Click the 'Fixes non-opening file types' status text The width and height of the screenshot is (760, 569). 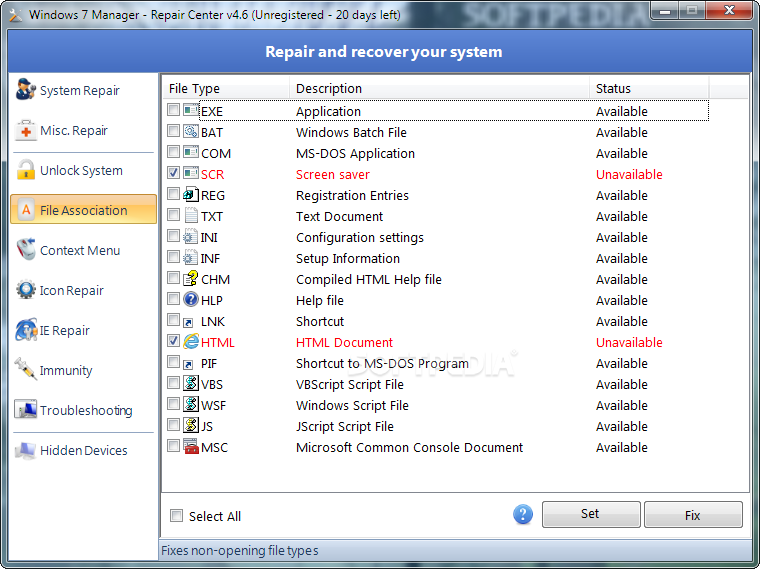click(x=239, y=551)
